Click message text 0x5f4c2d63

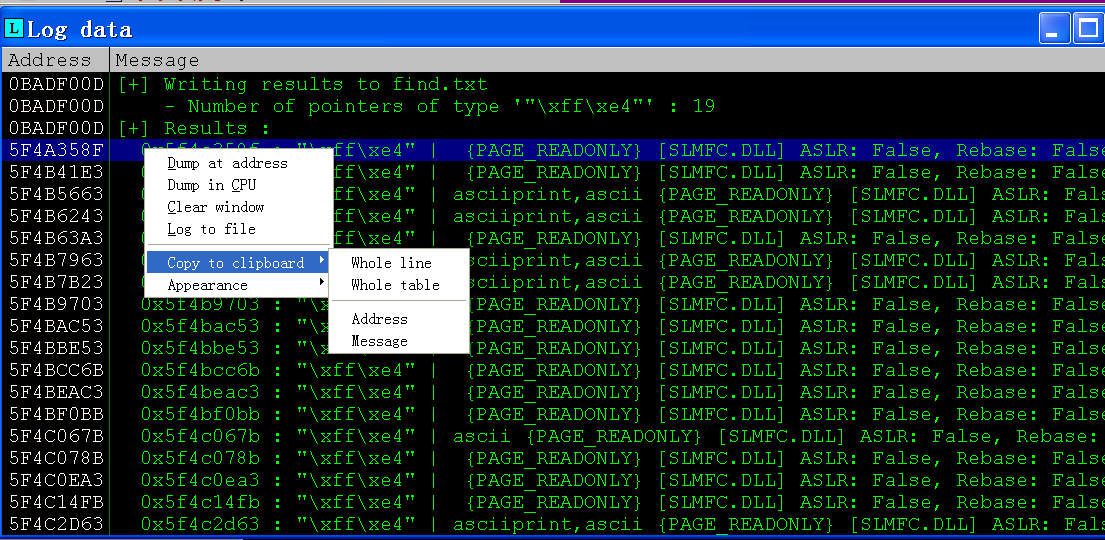click(x=200, y=524)
